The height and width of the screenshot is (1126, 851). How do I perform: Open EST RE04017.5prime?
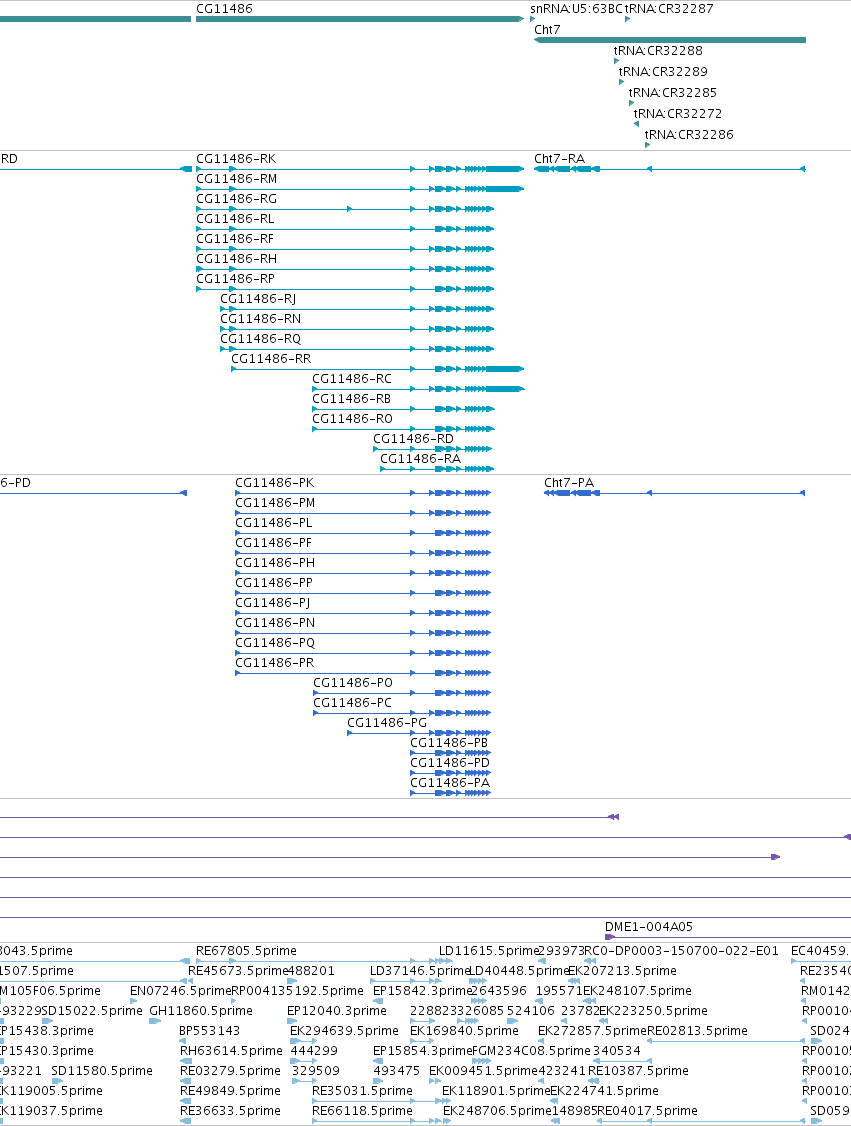pyautogui.click(x=647, y=1111)
